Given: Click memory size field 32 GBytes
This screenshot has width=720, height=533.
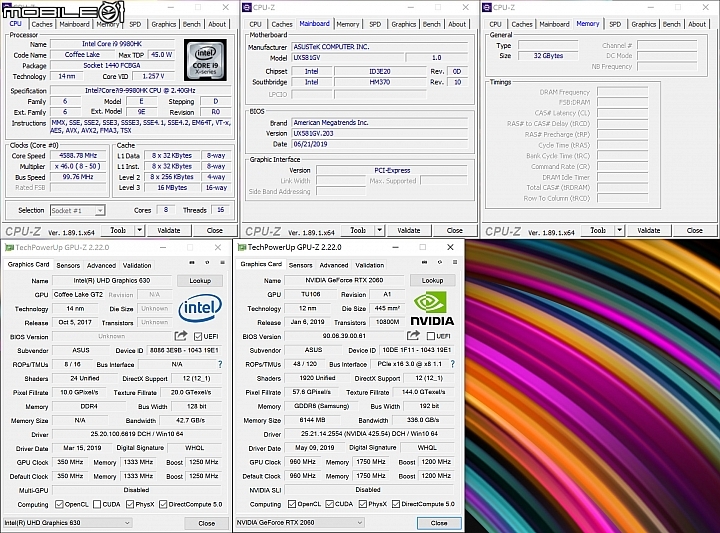Looking at the screenshot, I should coord(548,56).
